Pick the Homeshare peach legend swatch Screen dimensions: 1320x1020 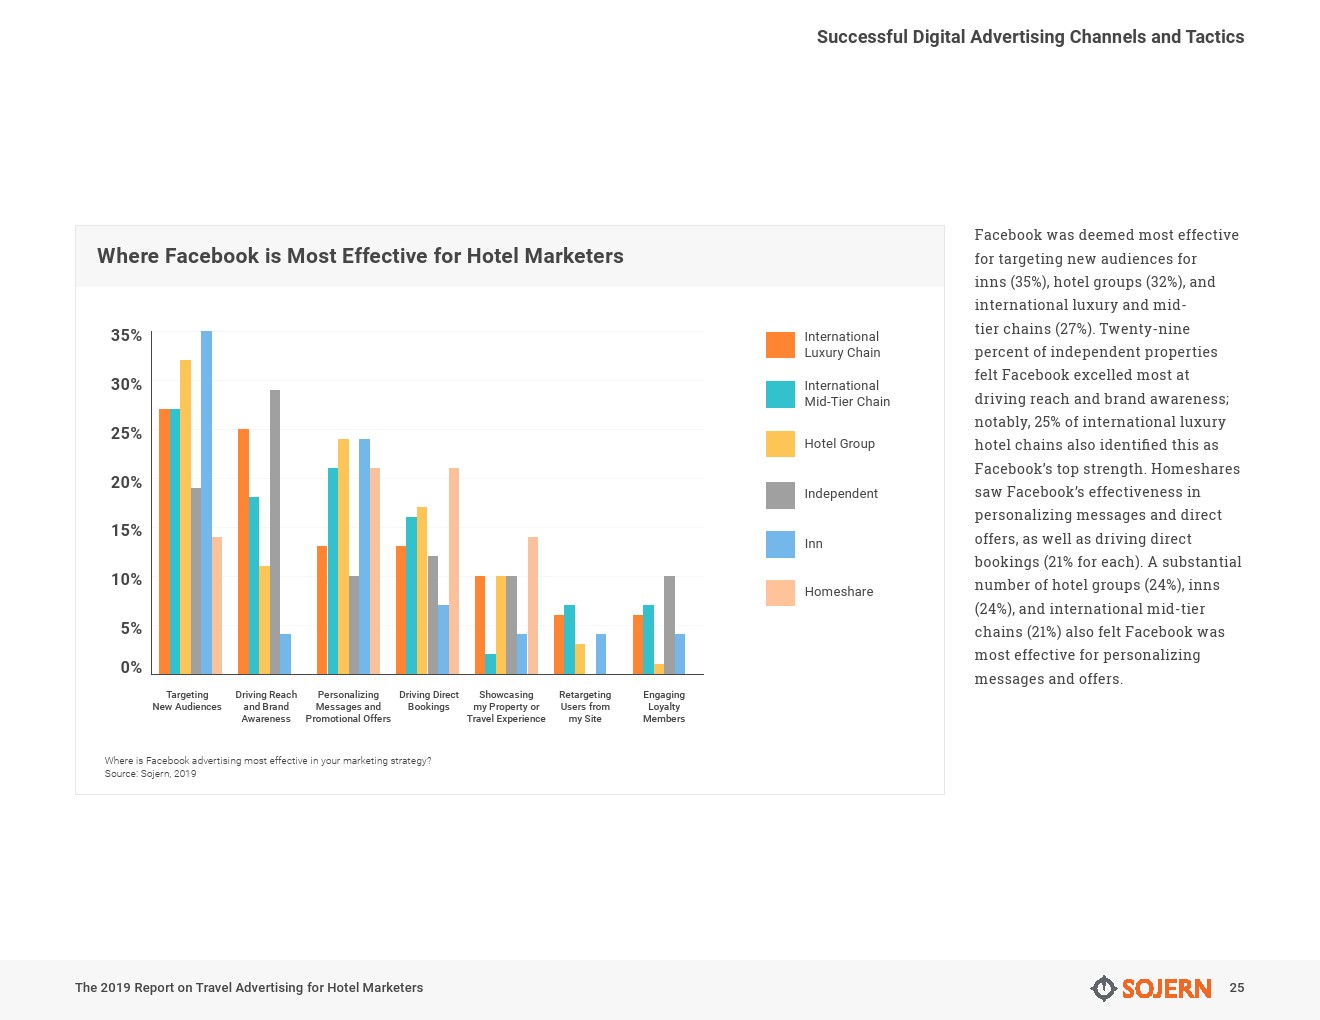[x=780, y=593]
